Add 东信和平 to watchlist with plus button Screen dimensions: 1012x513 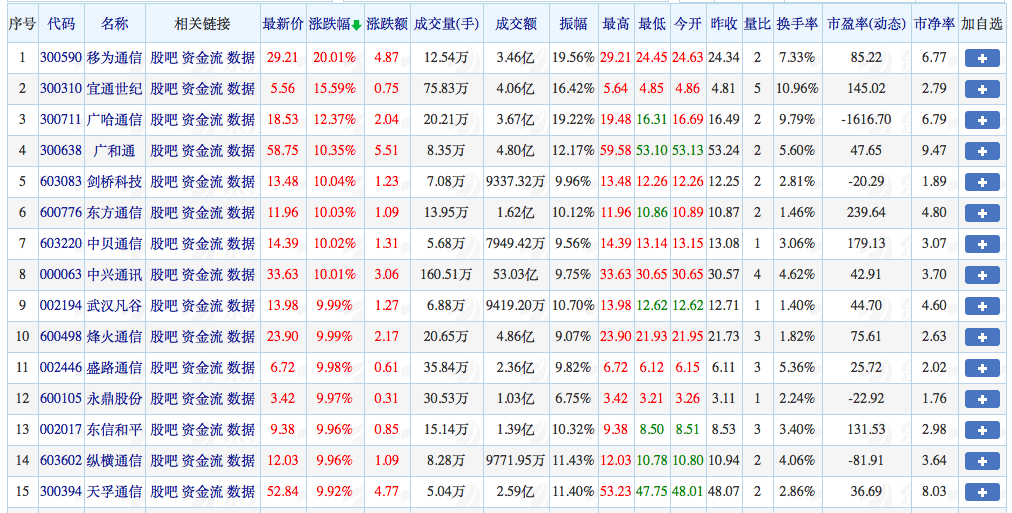tap(982, 430)
